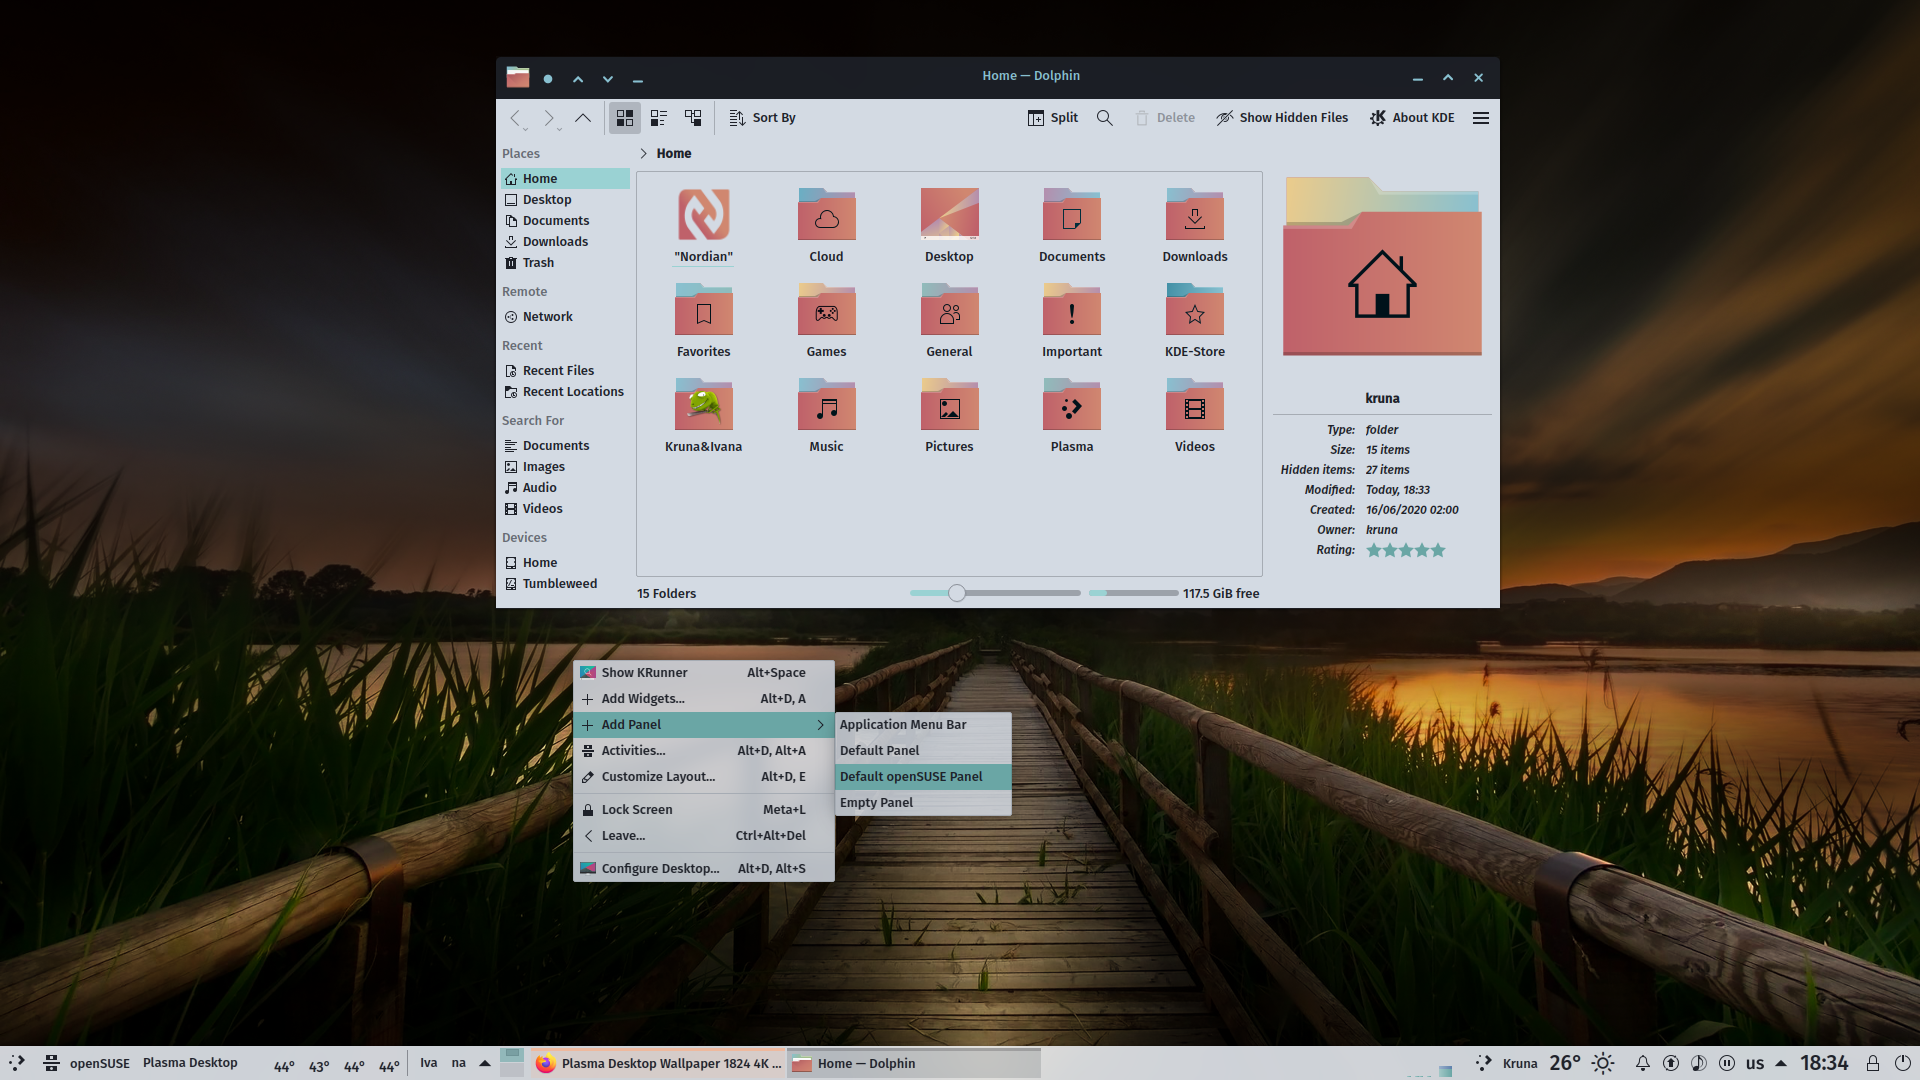This screenshot has height=1080, width=1920.
Task: Select Documents in Places sidebar
Action: pyautogui.click(x=565, y=221)
